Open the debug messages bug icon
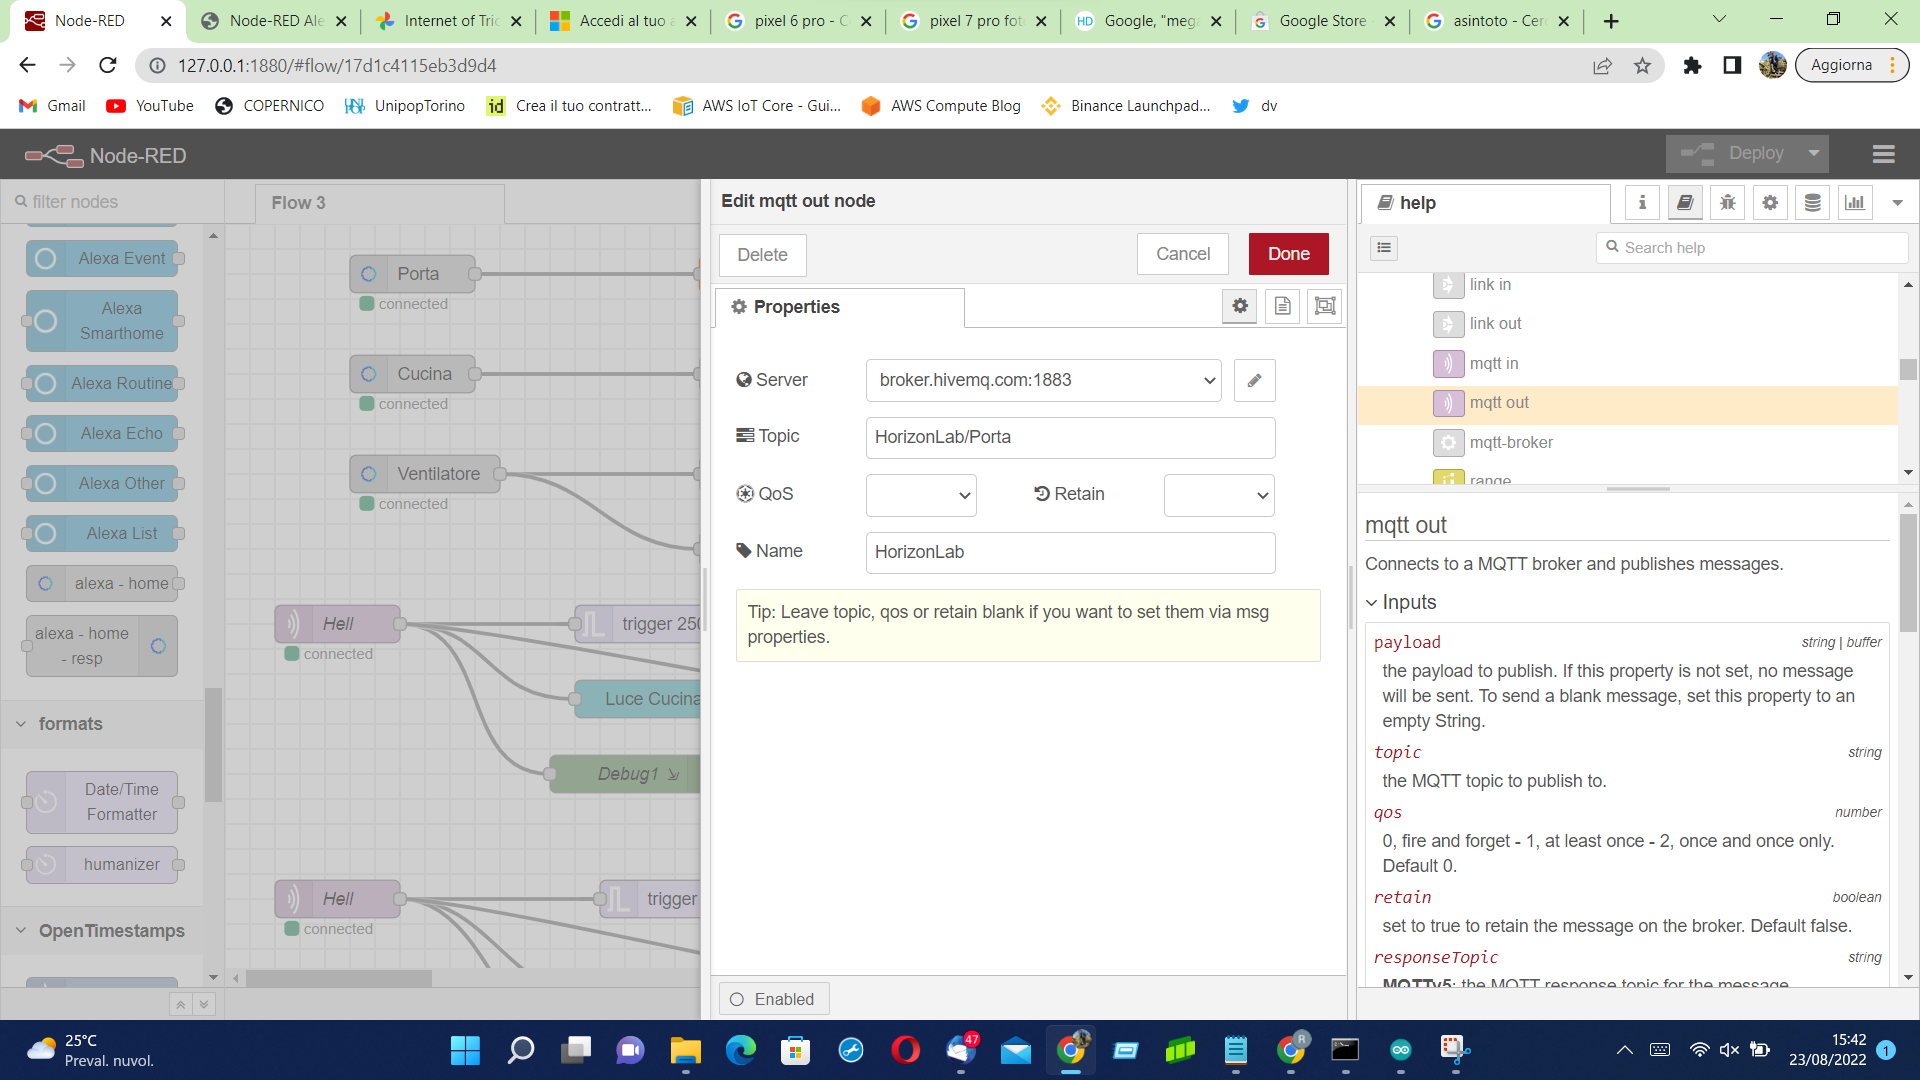This screenshot has height=1080, width=1920. click(x=1728, y=202)
